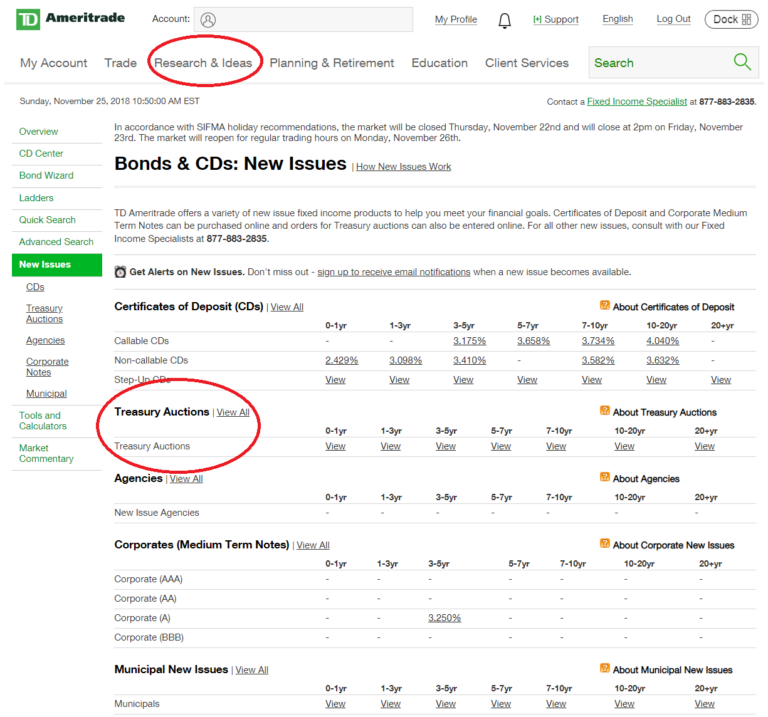Open Municipal sidebar sub-link

[47, 394]
